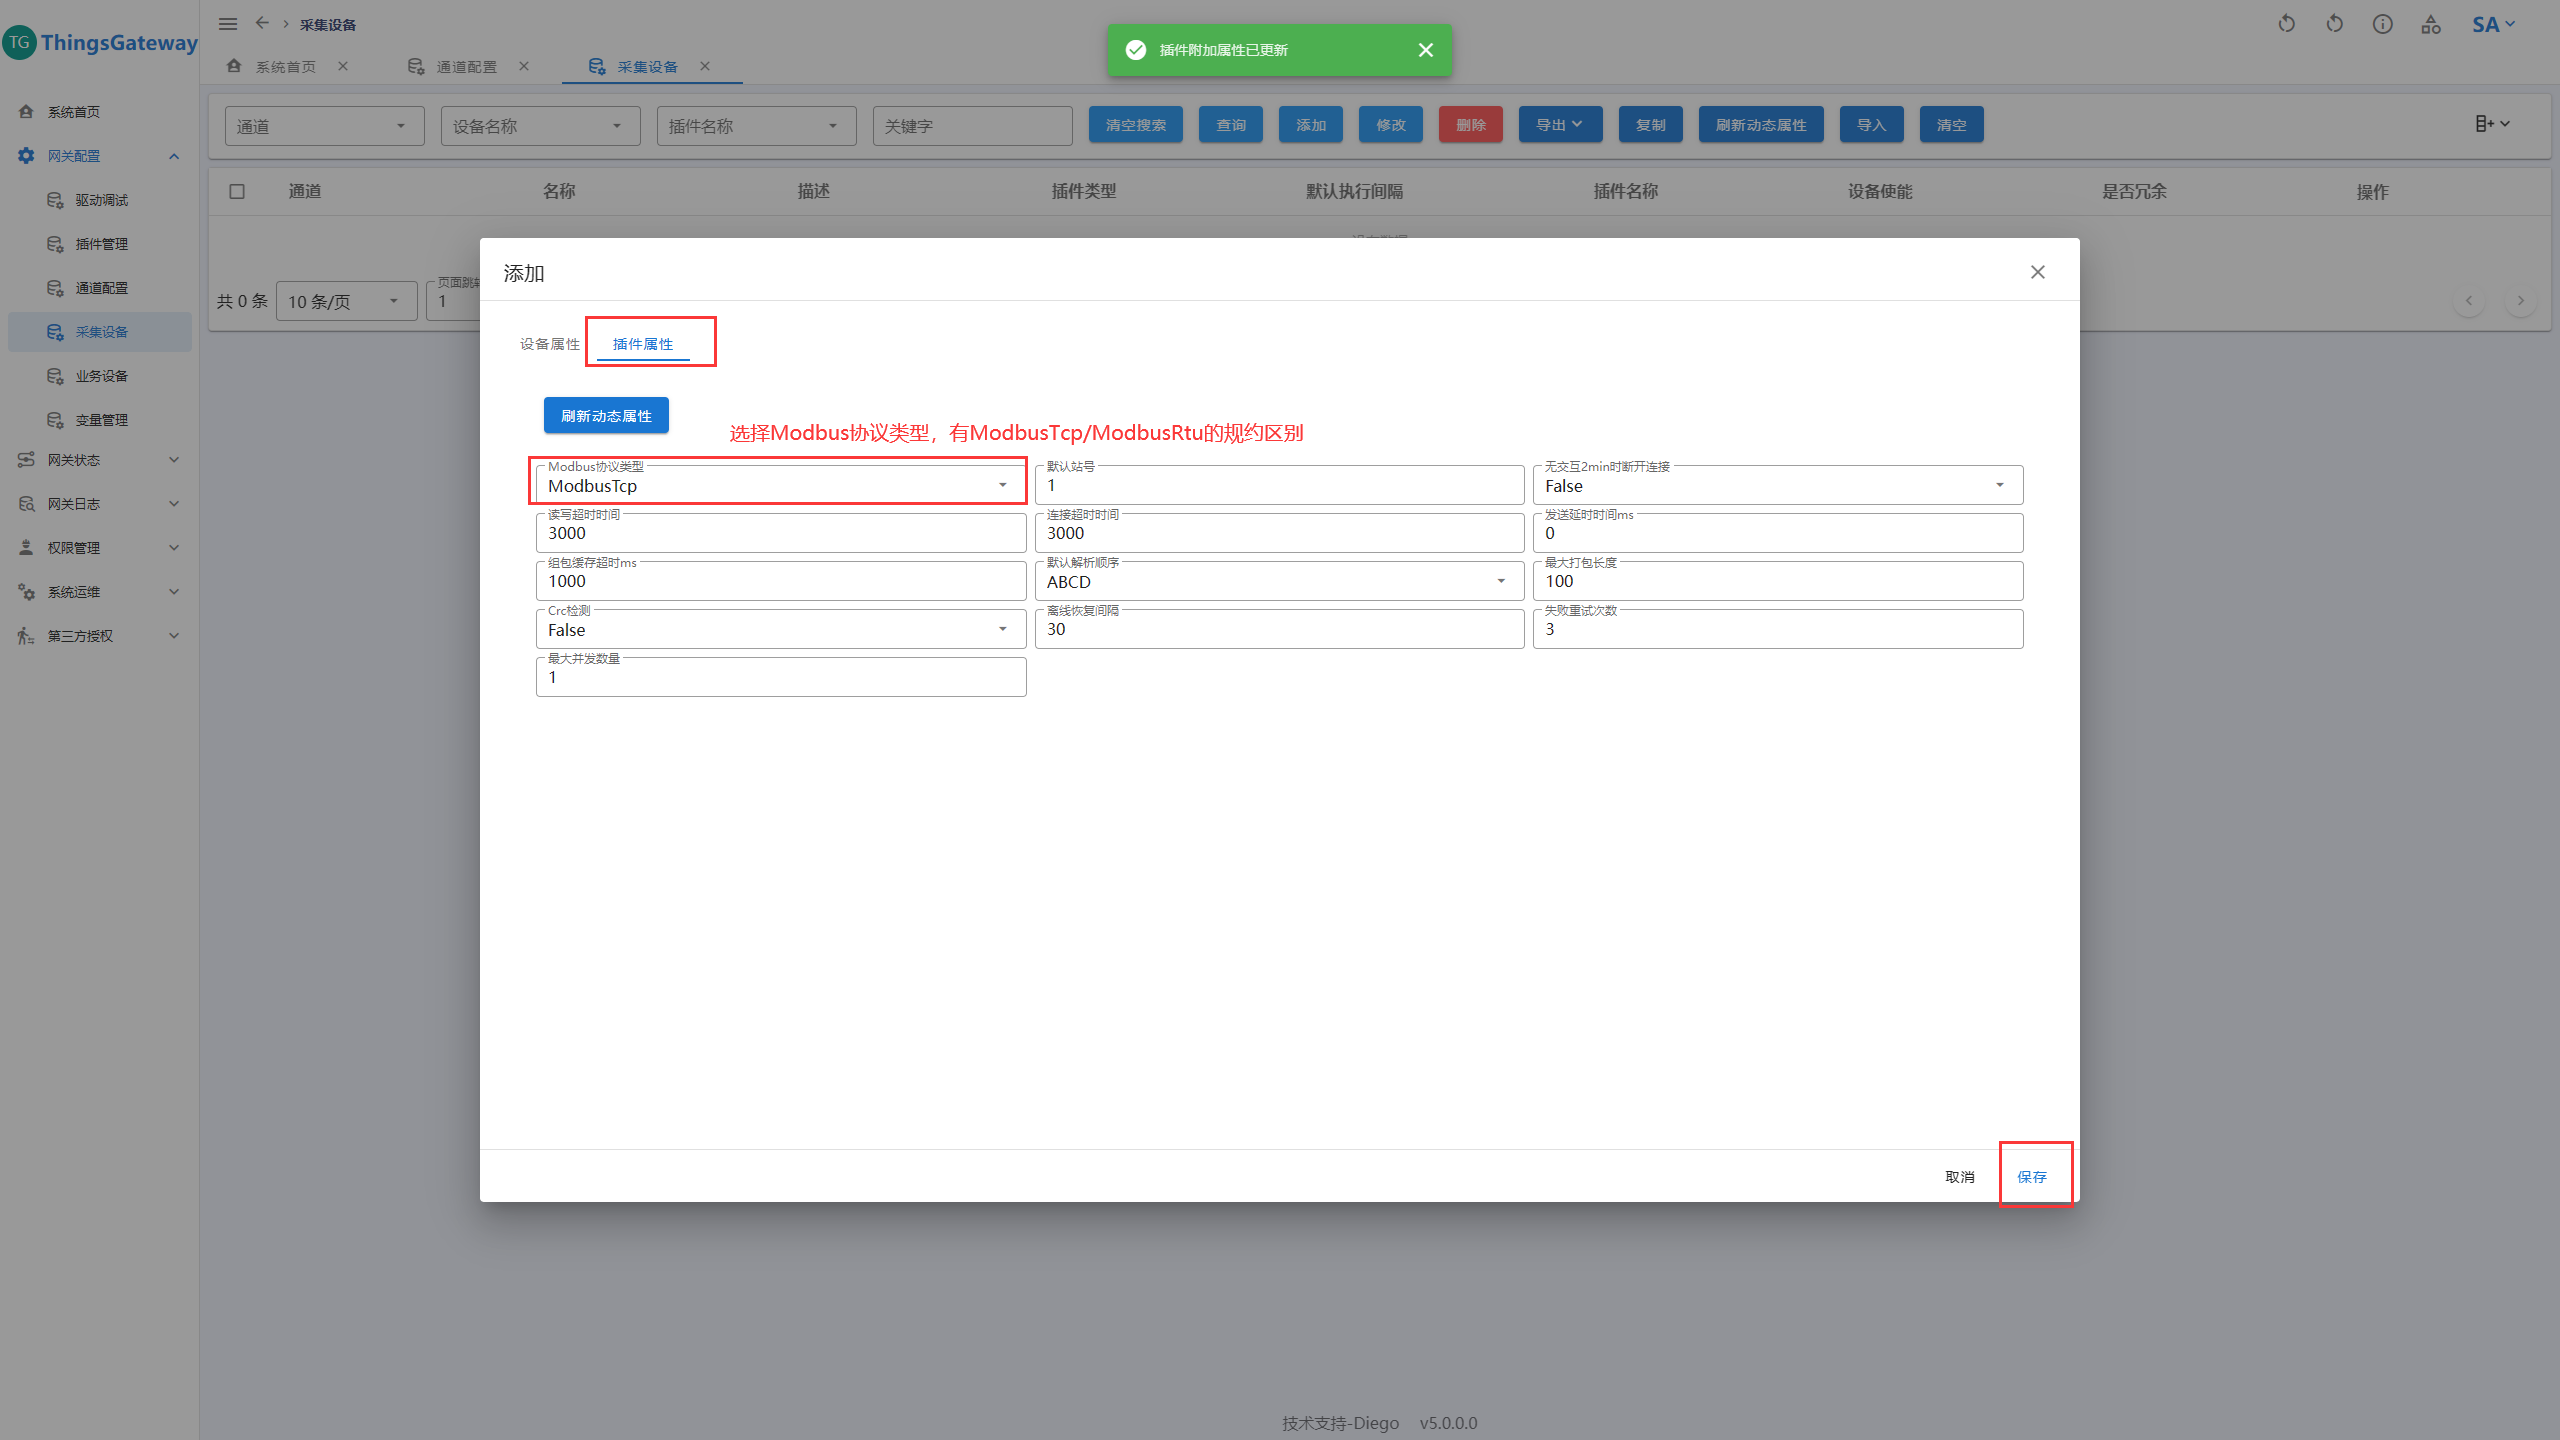The width and height of the screenshot is (2560, 1440).
Task: Close the 添加 dialog with X
Action: (2037, 272)
